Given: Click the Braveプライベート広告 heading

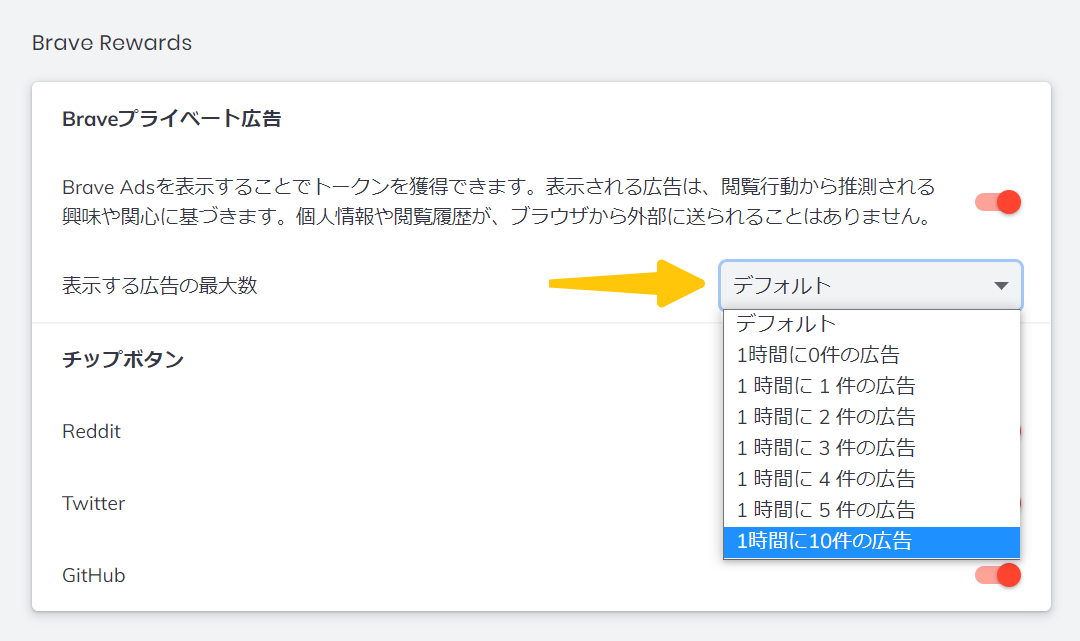Looking at the screenshot, I should pyautogui.click(x=172, y=119).
